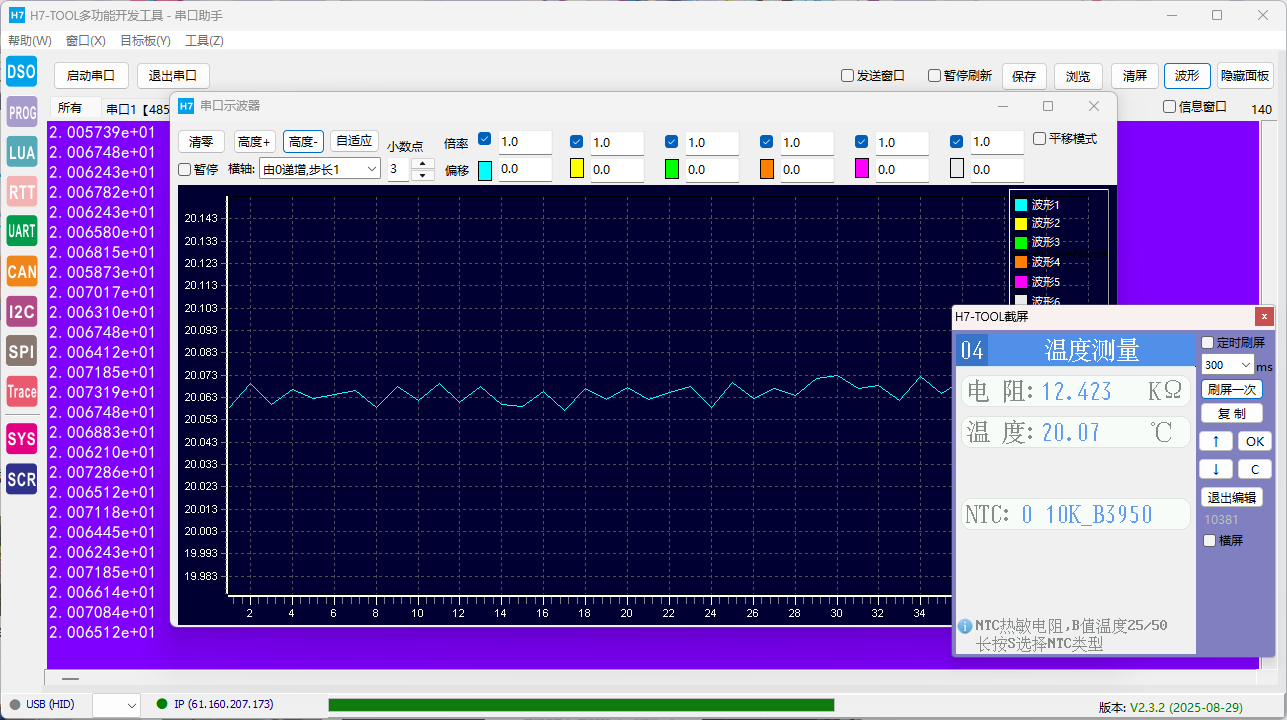Select the PROG programmer sidebar icon
Screen dimensions: 1287x720
pyautogui.click(x=22, y=112)
